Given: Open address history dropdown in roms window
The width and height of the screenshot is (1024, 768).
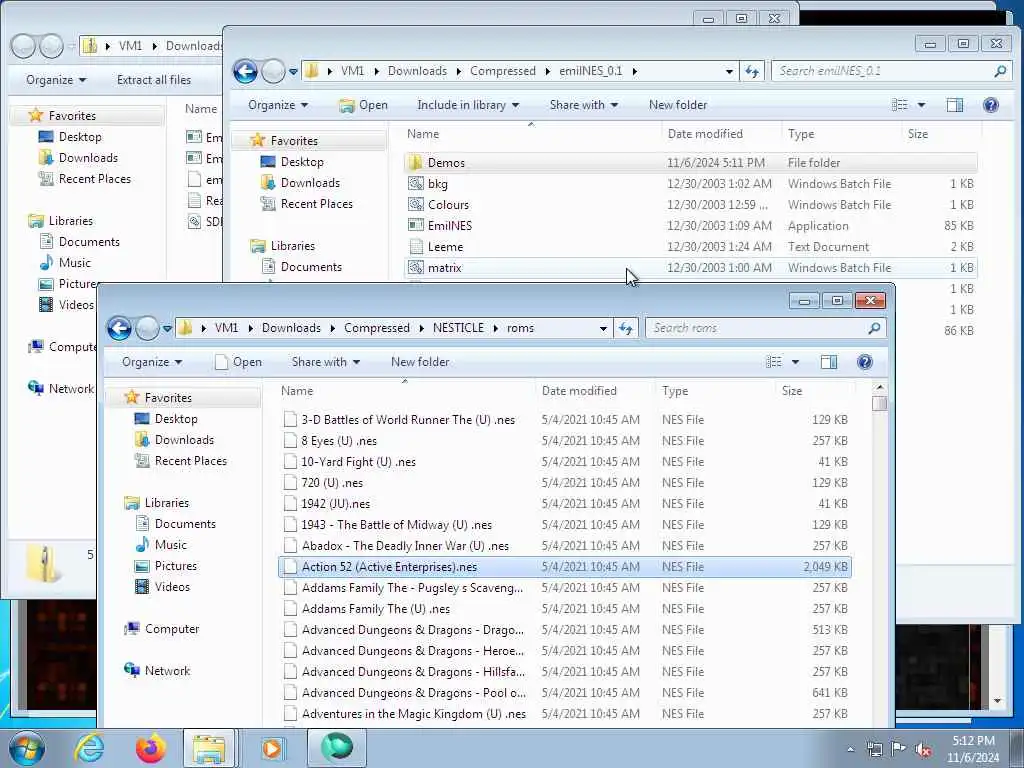Looking at the screenshot, I should click(x=603, y=328).
